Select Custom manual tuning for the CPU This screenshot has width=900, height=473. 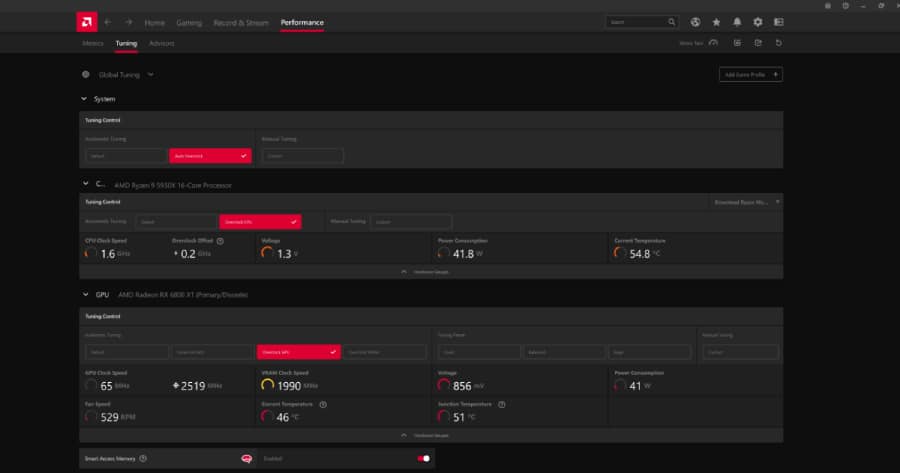point(412,221)
